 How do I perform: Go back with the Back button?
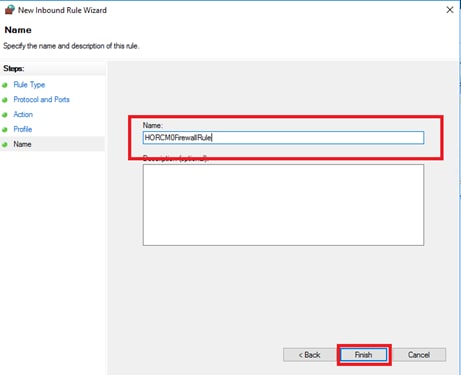(x=309, y=355)
